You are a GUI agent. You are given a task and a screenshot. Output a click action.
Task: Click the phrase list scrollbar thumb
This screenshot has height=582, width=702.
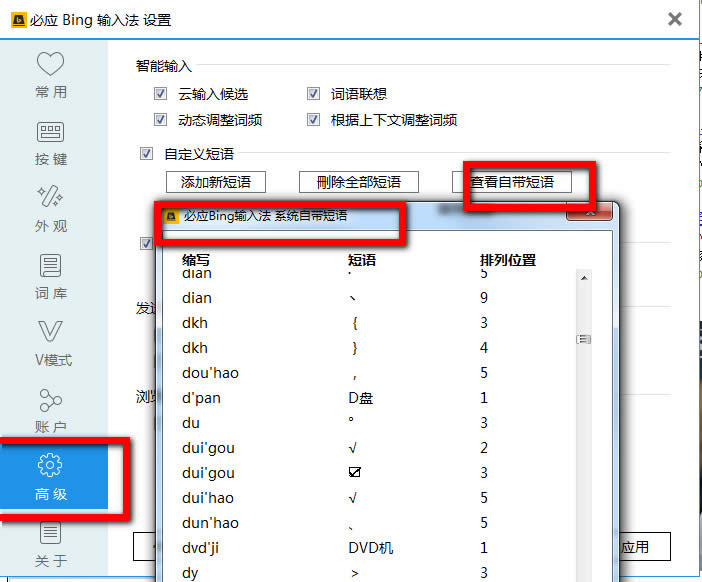click(584, 339)
